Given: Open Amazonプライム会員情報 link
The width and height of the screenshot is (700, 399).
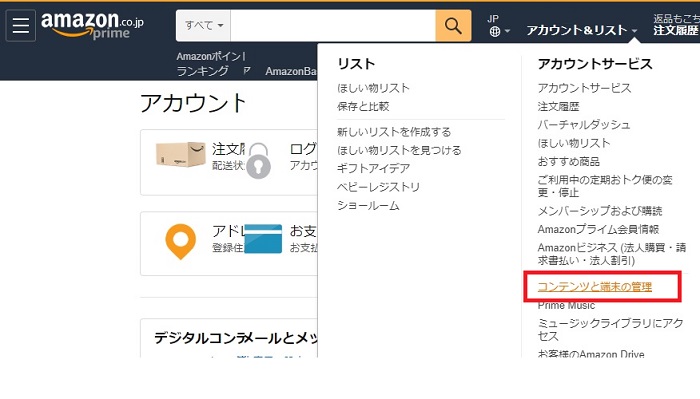Looking at the screenshot, I should [x=598, y=229].
